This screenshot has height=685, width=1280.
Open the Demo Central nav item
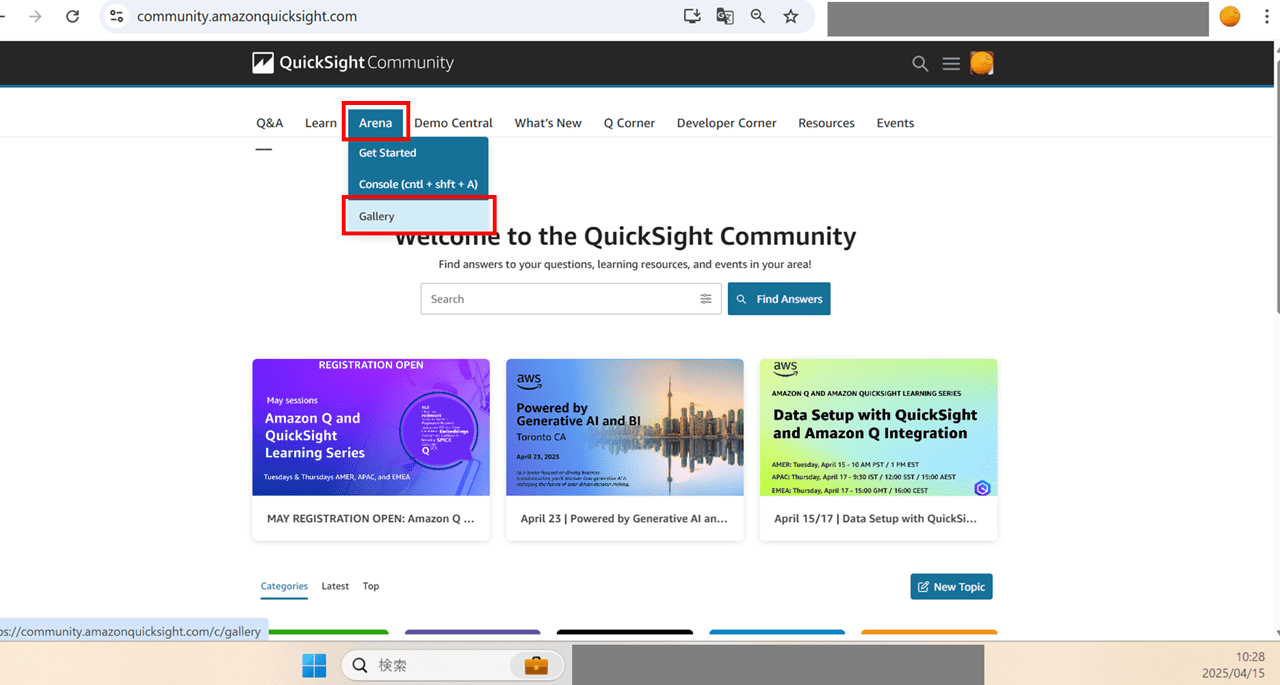click(x=453, y=123)
